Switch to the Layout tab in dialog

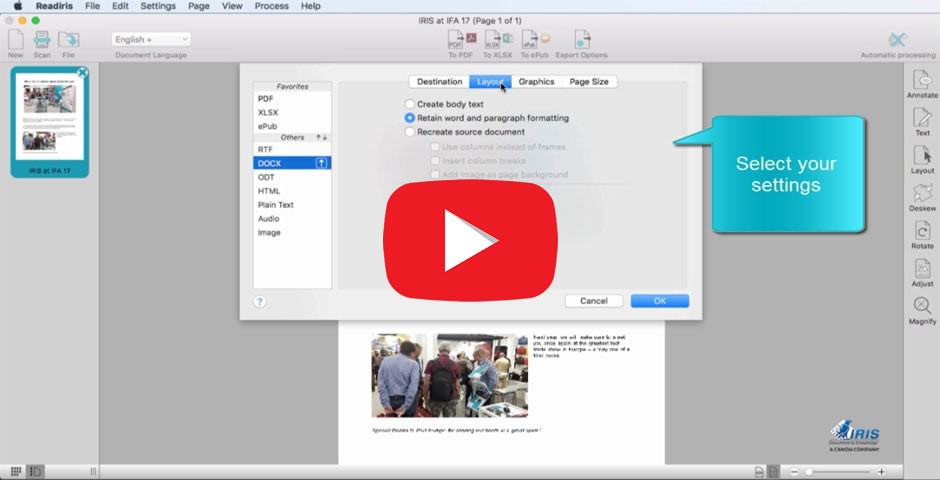click(x=490, y=81)
